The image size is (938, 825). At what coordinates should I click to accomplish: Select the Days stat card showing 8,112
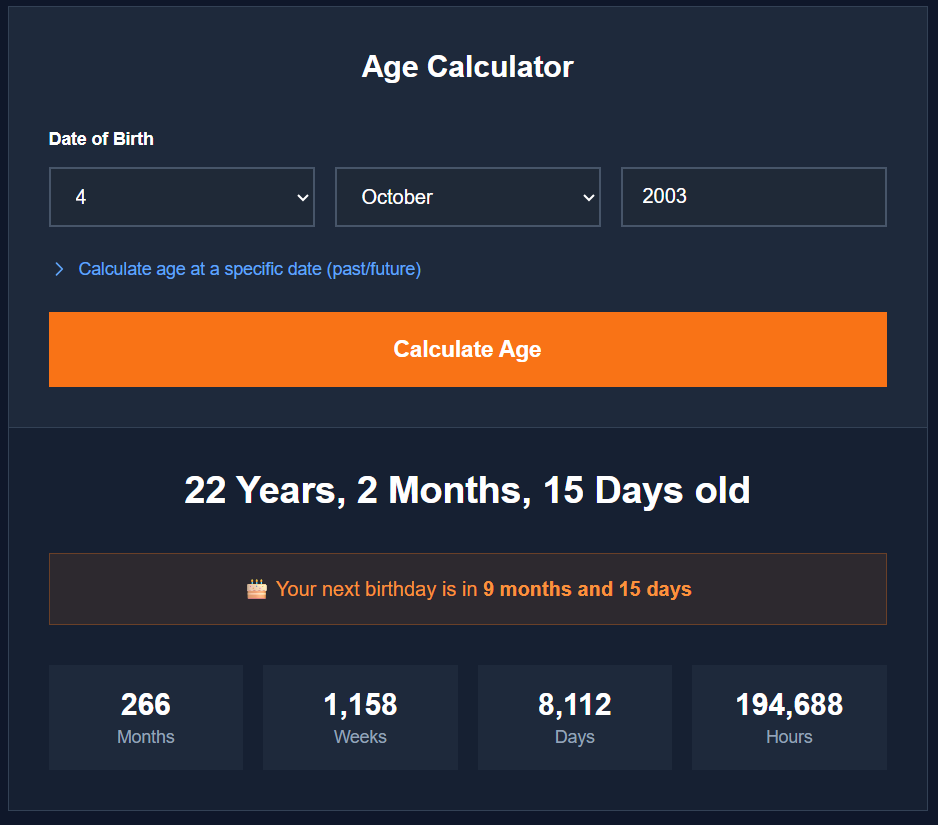574,717
